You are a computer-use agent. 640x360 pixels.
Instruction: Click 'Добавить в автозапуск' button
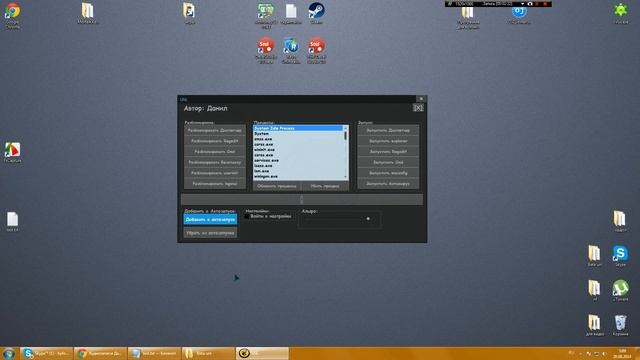[x=210, y=220]
